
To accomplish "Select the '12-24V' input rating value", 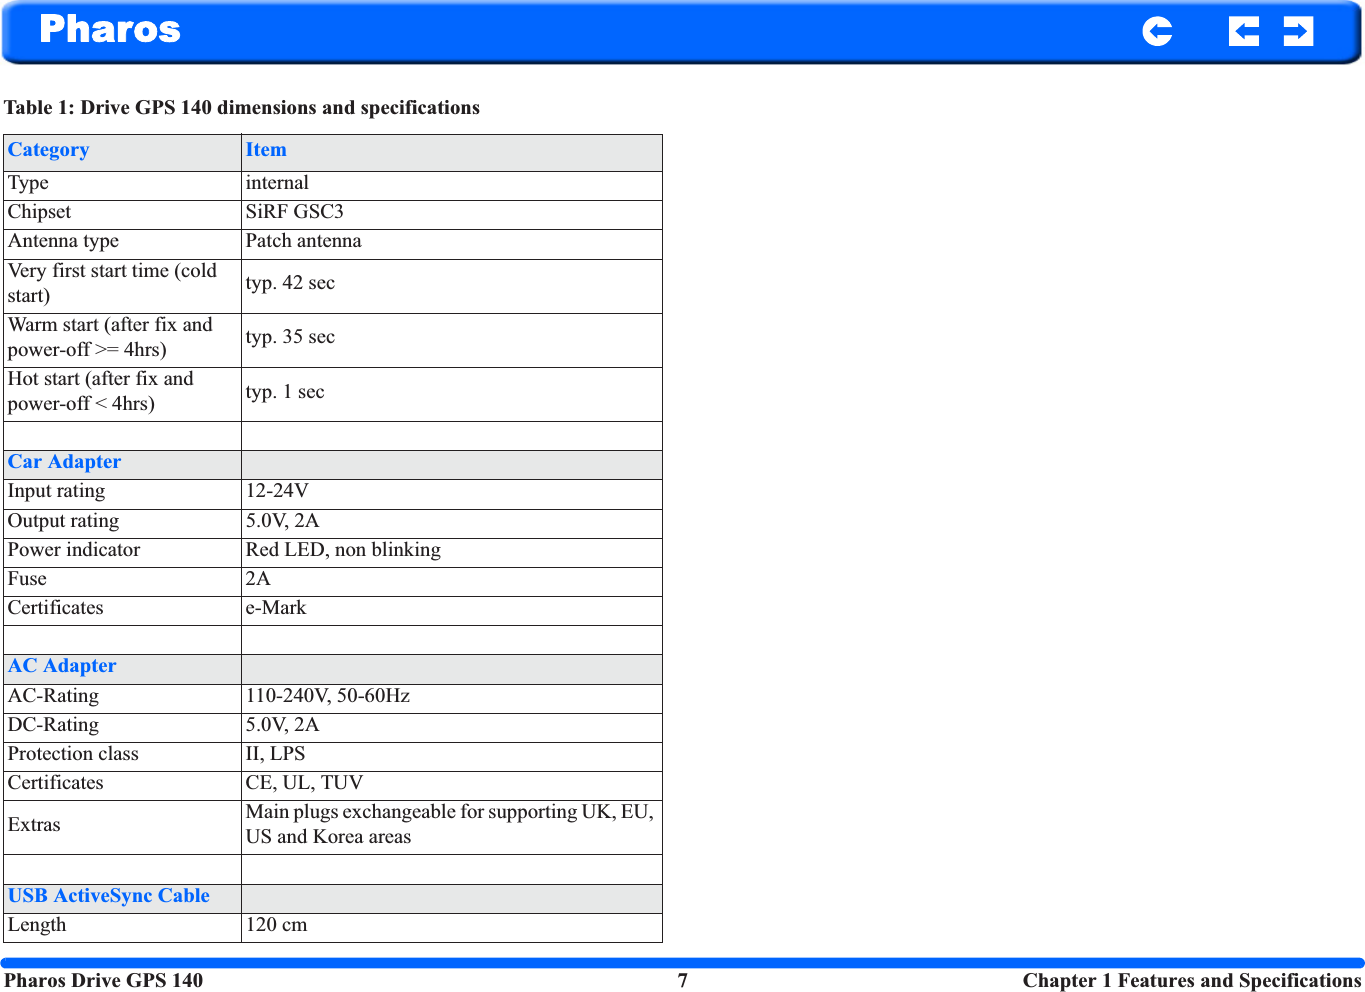I will point(277,491).
